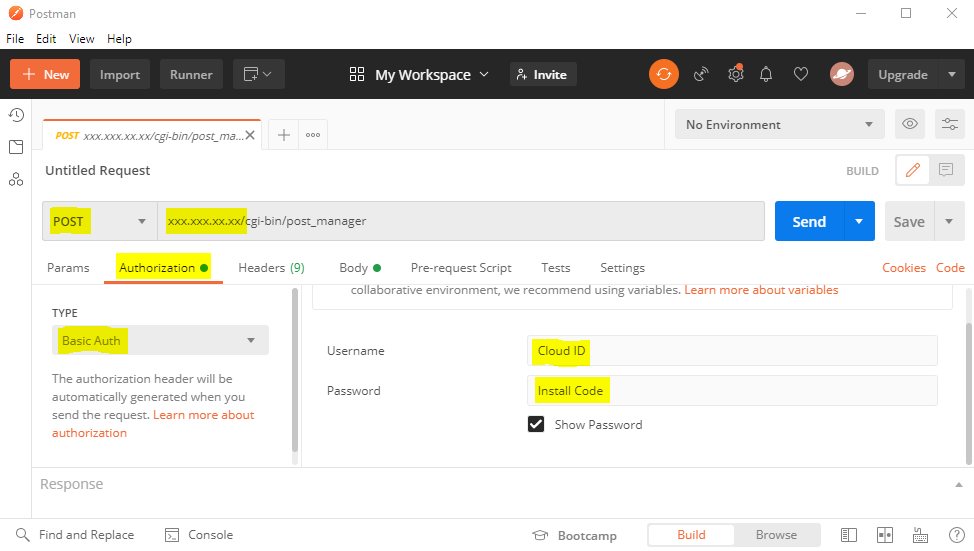The image size is (974, 551).
Task: Open the Help menu
Action: [x=119, y=39]
